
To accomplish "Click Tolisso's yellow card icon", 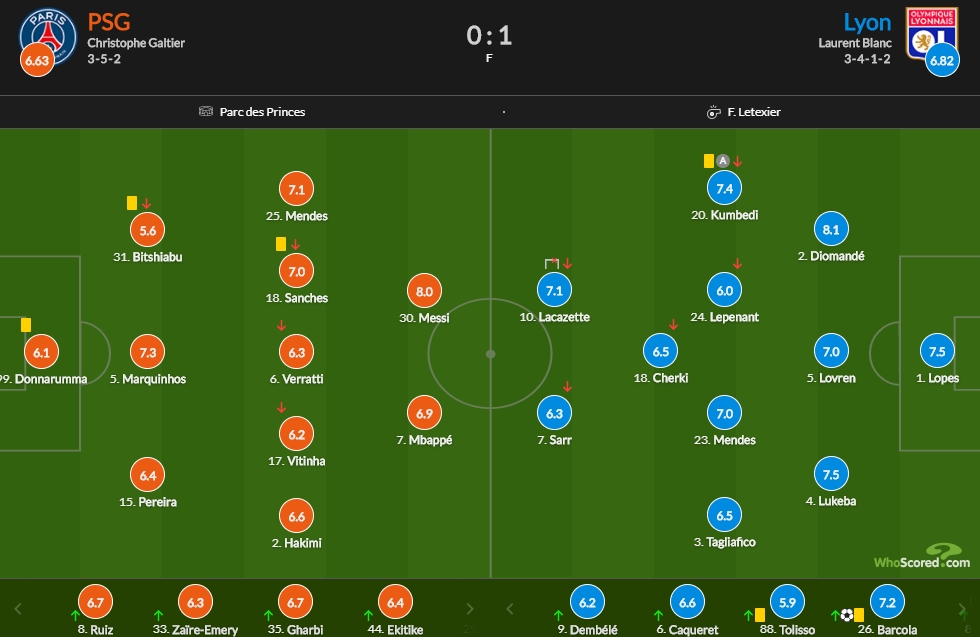I will point(760,615).
